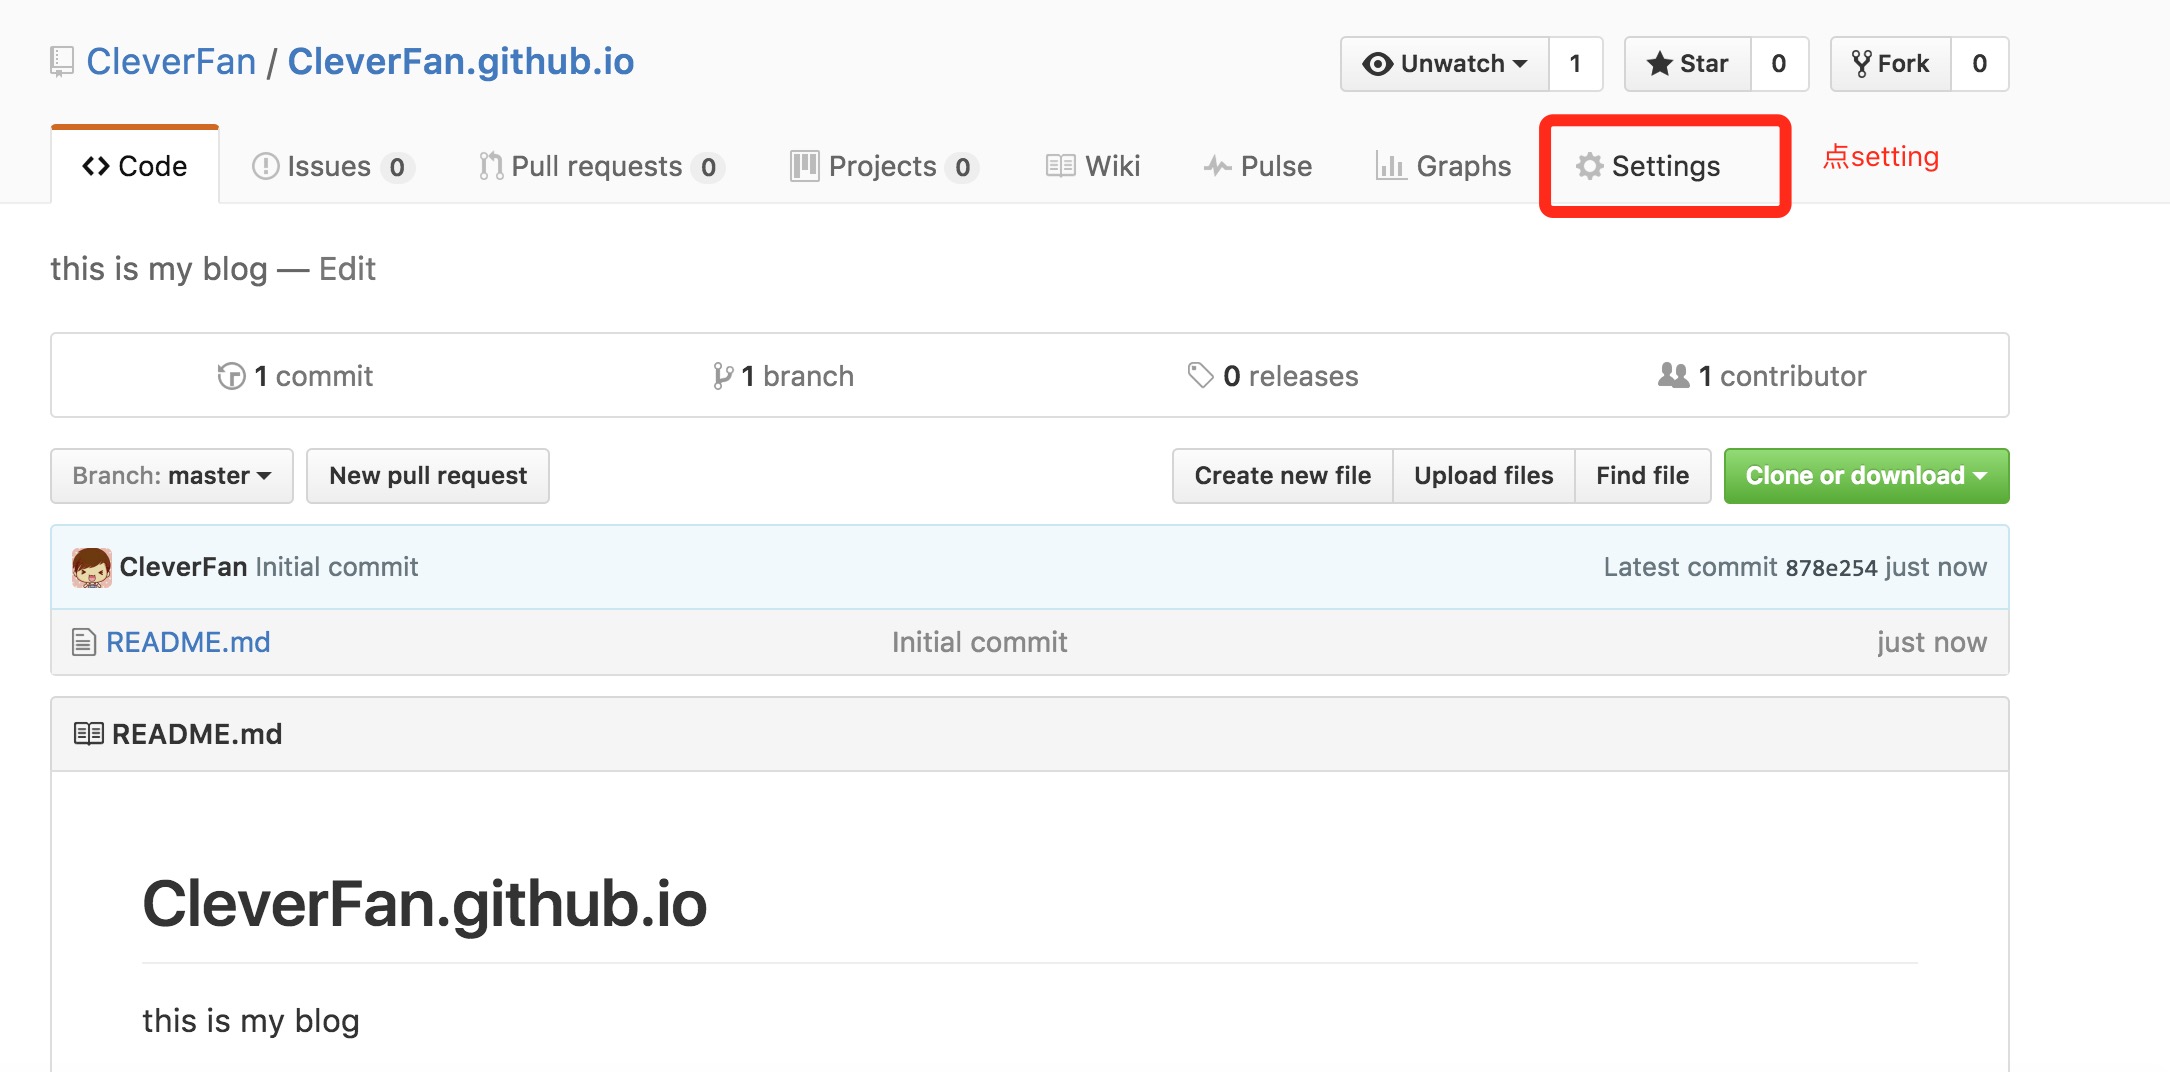
Task: Click the code brackets icon on Code tab
Action: (96, 166)
